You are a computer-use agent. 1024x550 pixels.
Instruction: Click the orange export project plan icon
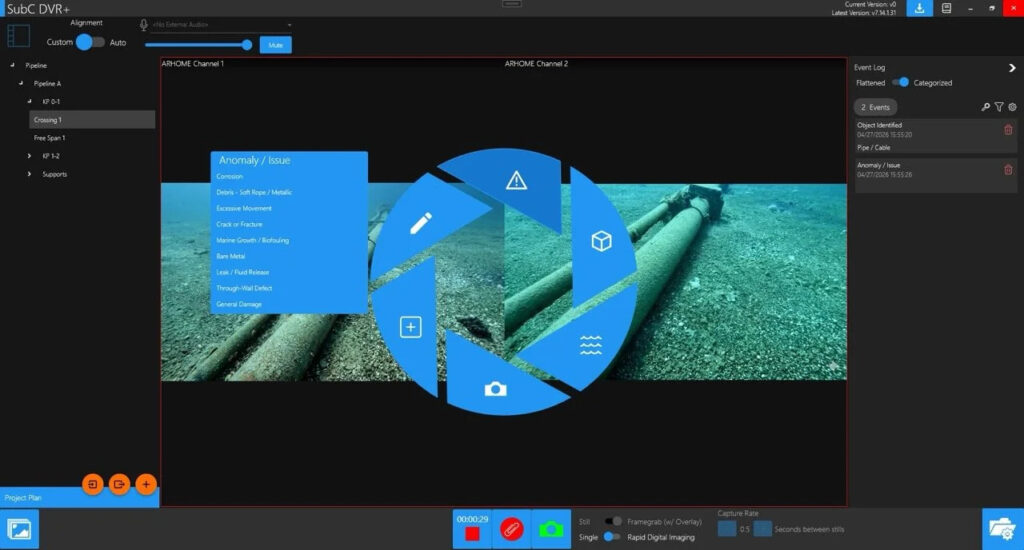tap(119, 484)
